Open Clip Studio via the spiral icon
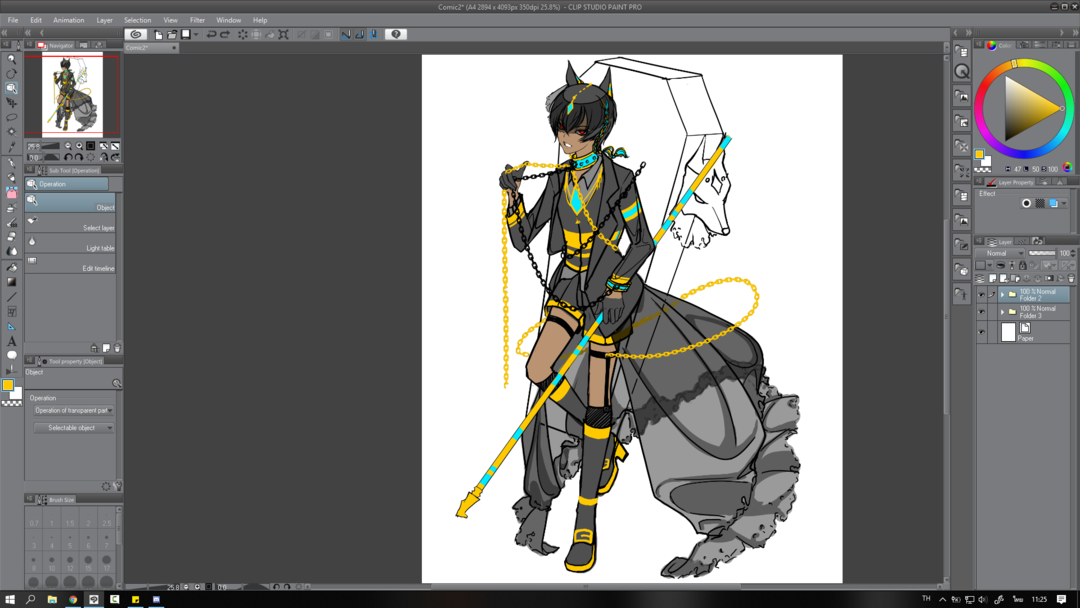 (136, 34)
